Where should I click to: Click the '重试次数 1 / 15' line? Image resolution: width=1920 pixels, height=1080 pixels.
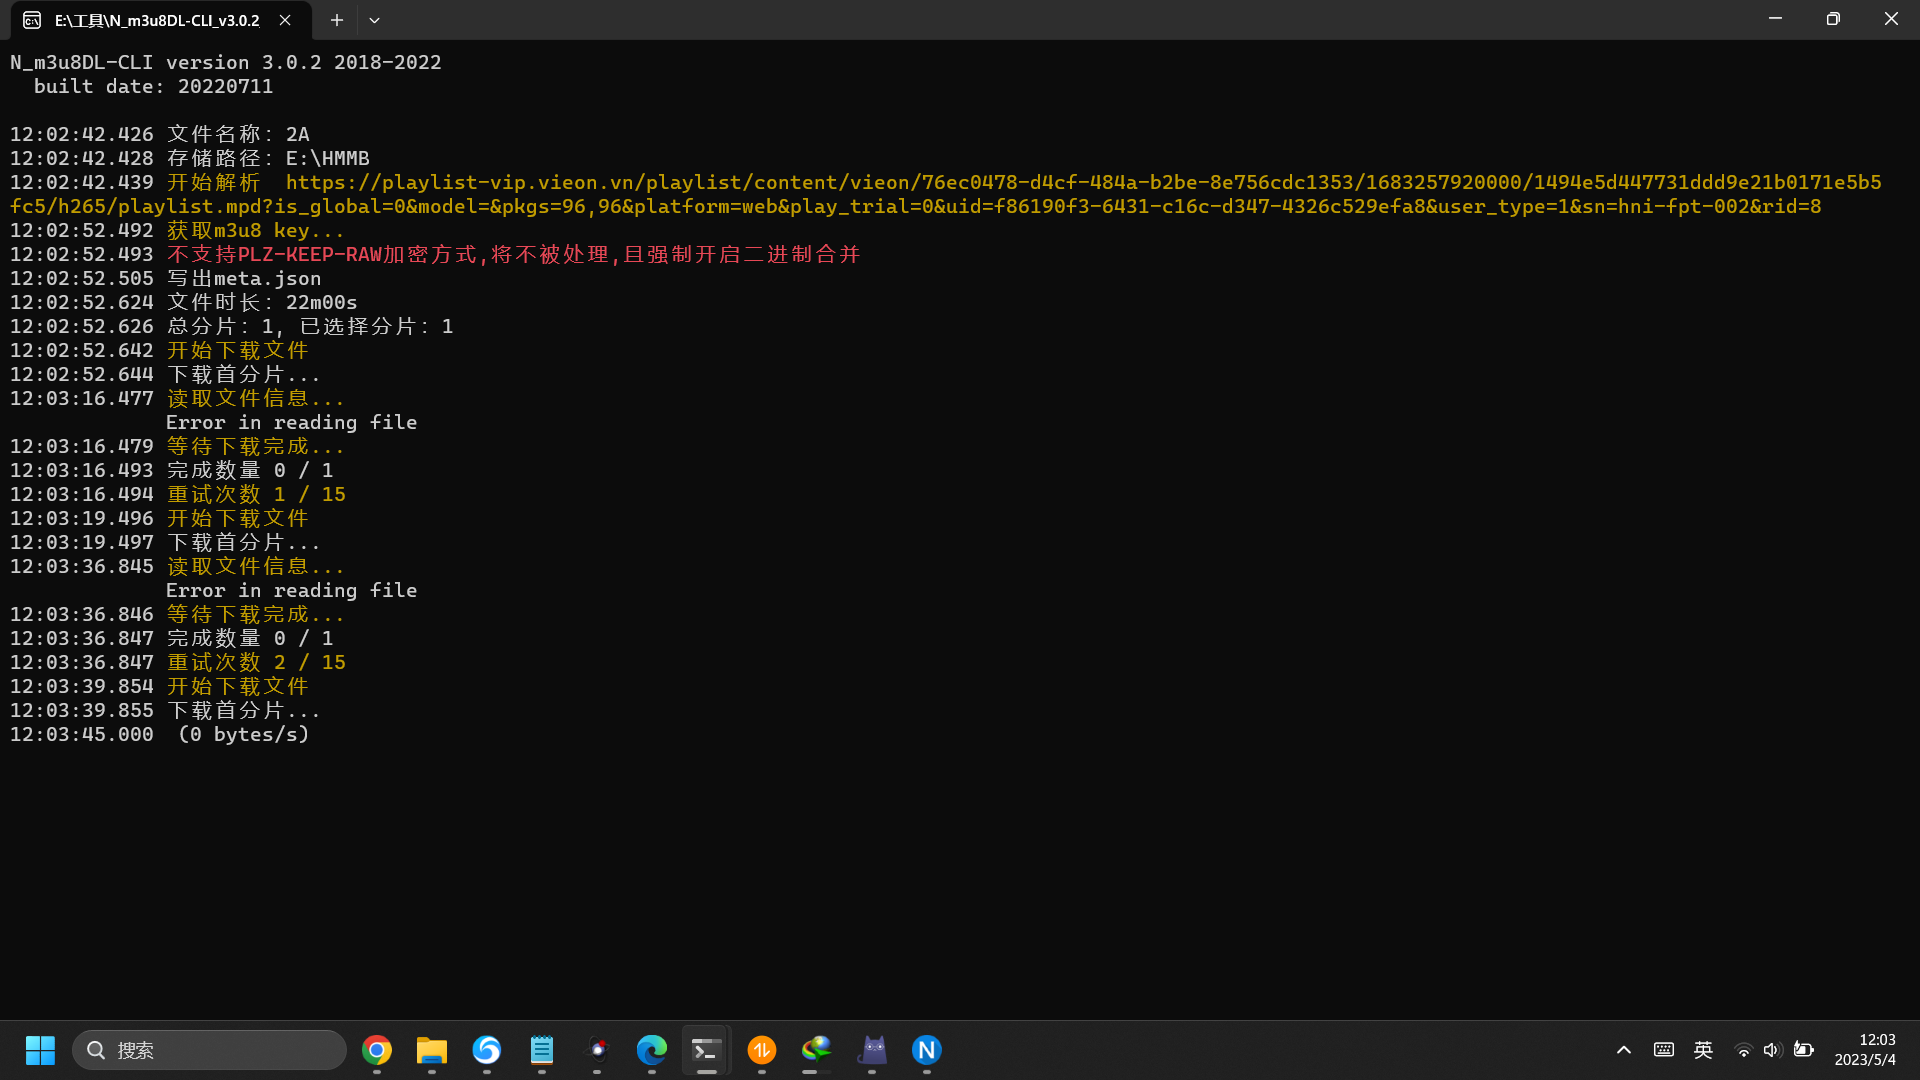(x=256, y=494)
